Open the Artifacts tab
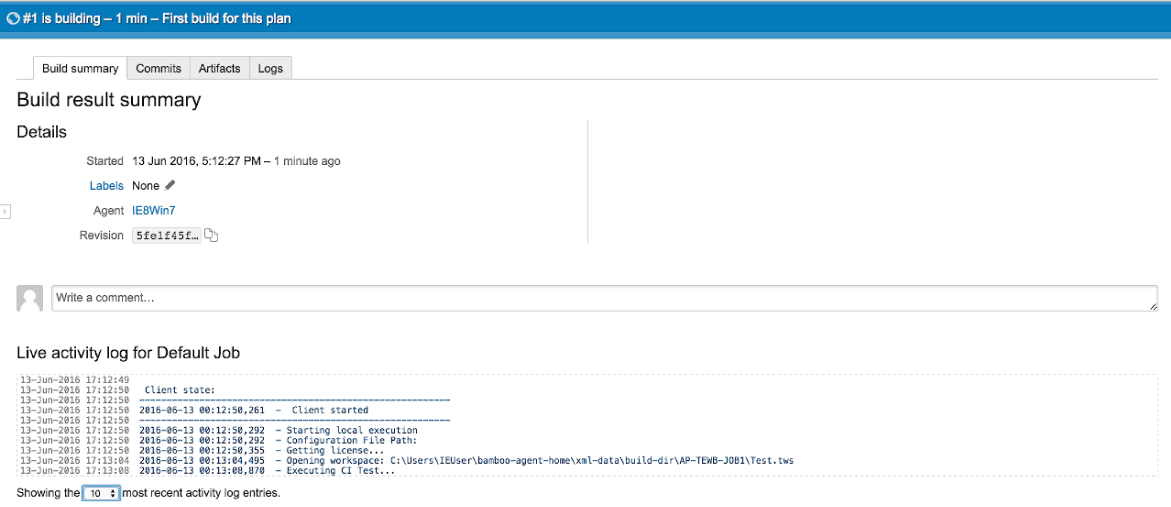Screen dimensions: 1171x507 click(x=220, y=68)
